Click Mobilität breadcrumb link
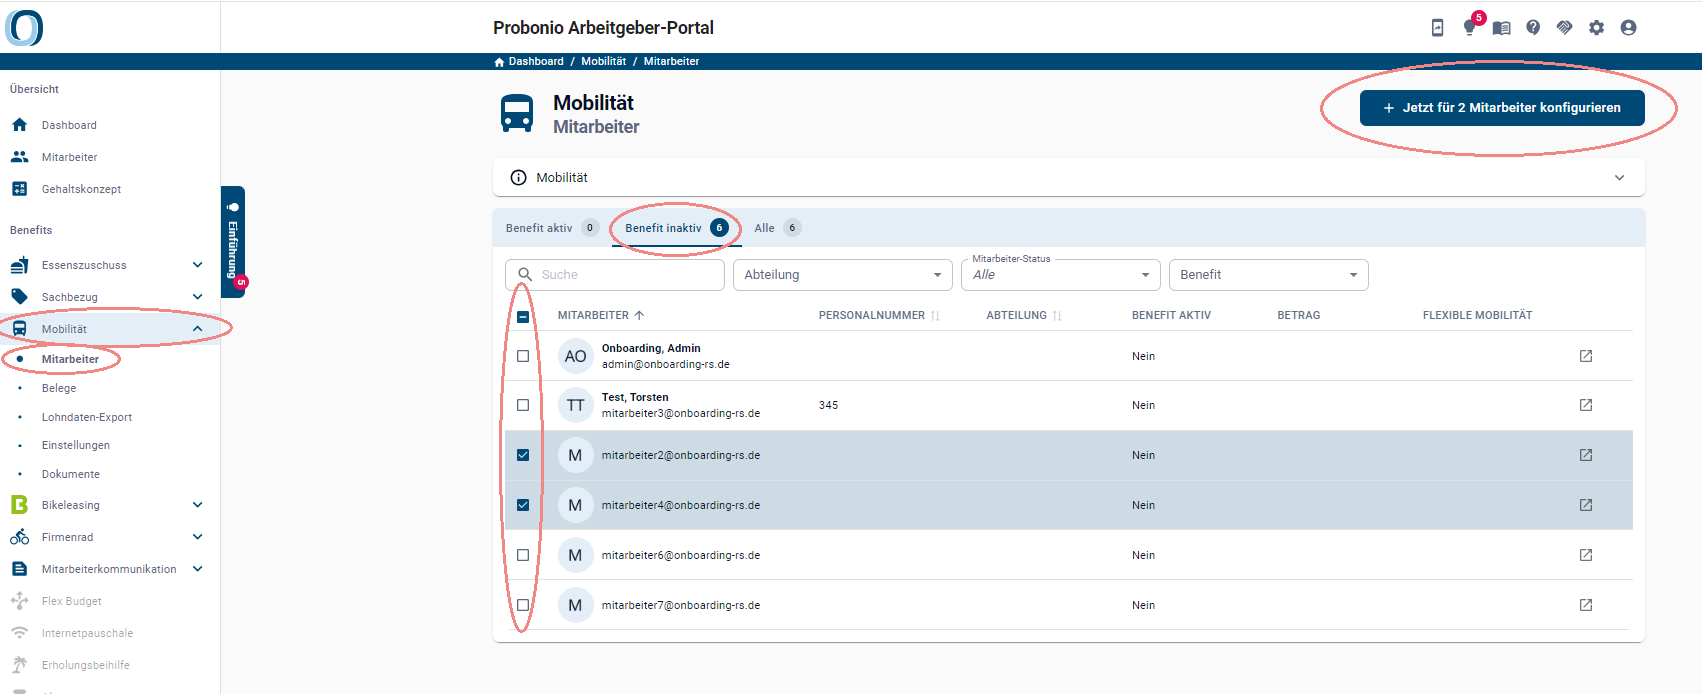 pos(604,62)
